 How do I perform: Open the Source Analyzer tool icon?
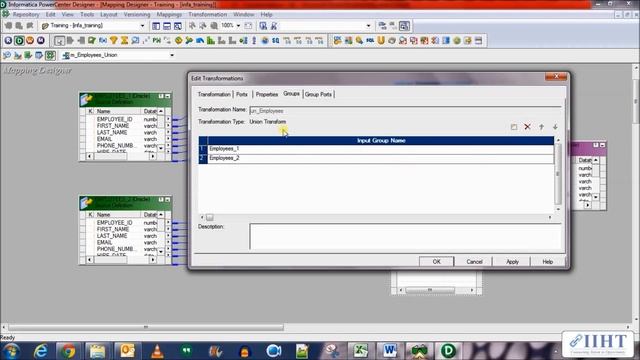(x=7, y=55)
